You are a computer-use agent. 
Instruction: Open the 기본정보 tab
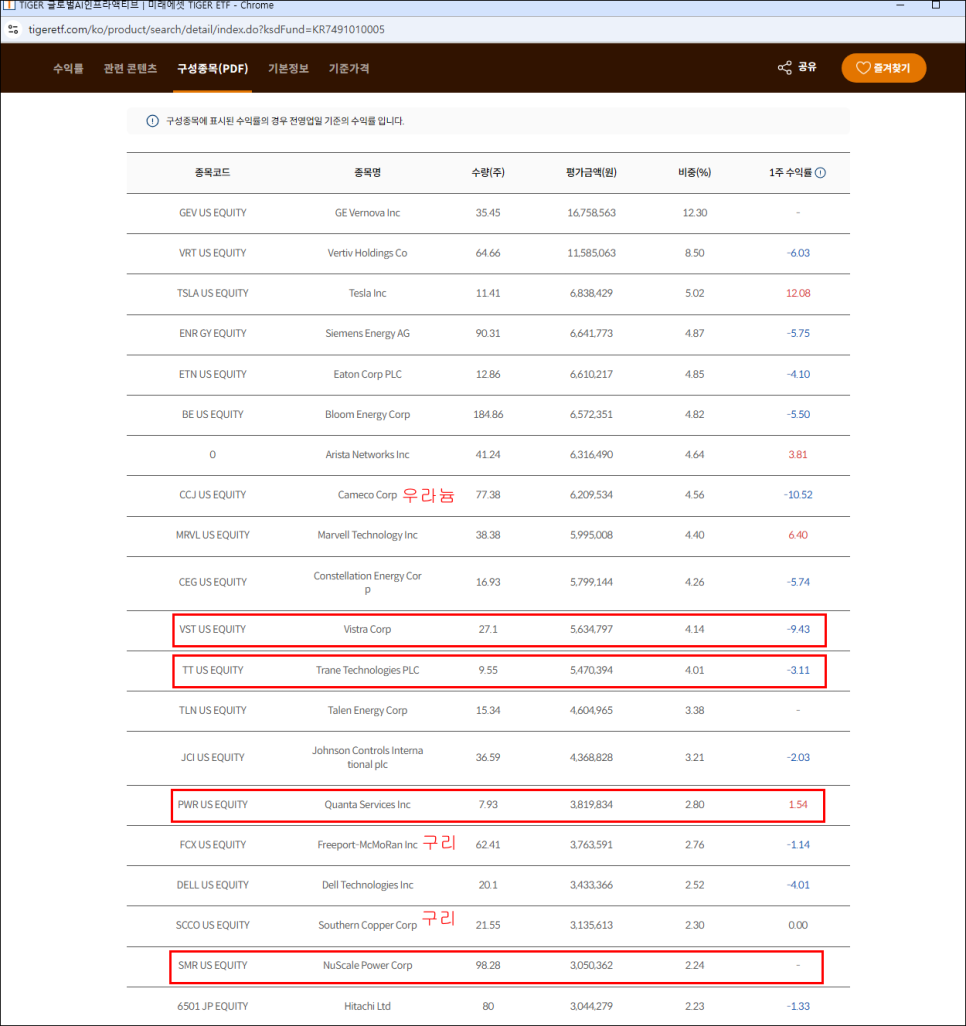(288, 69)
